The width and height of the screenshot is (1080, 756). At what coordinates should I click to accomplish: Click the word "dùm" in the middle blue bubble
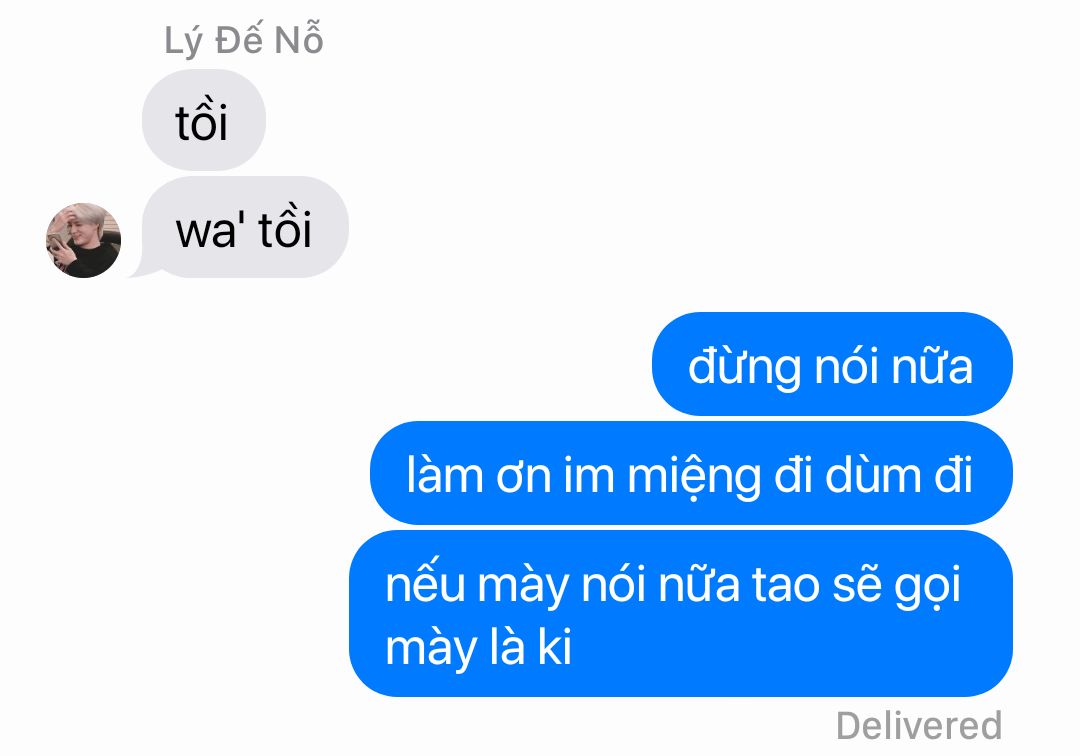872,474
